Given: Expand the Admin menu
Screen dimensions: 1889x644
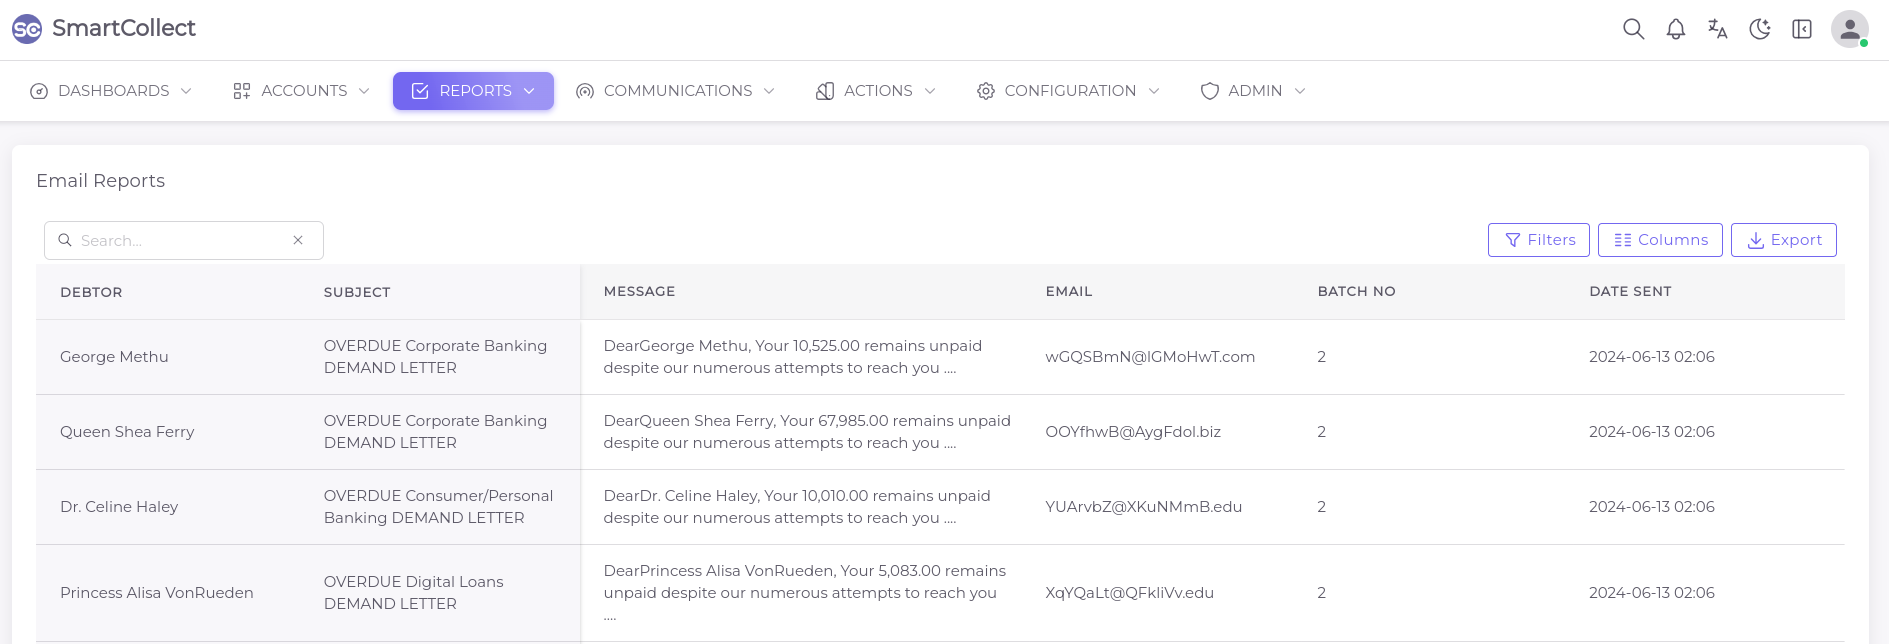Looking at the screenshot, I should click(1253, 91).
